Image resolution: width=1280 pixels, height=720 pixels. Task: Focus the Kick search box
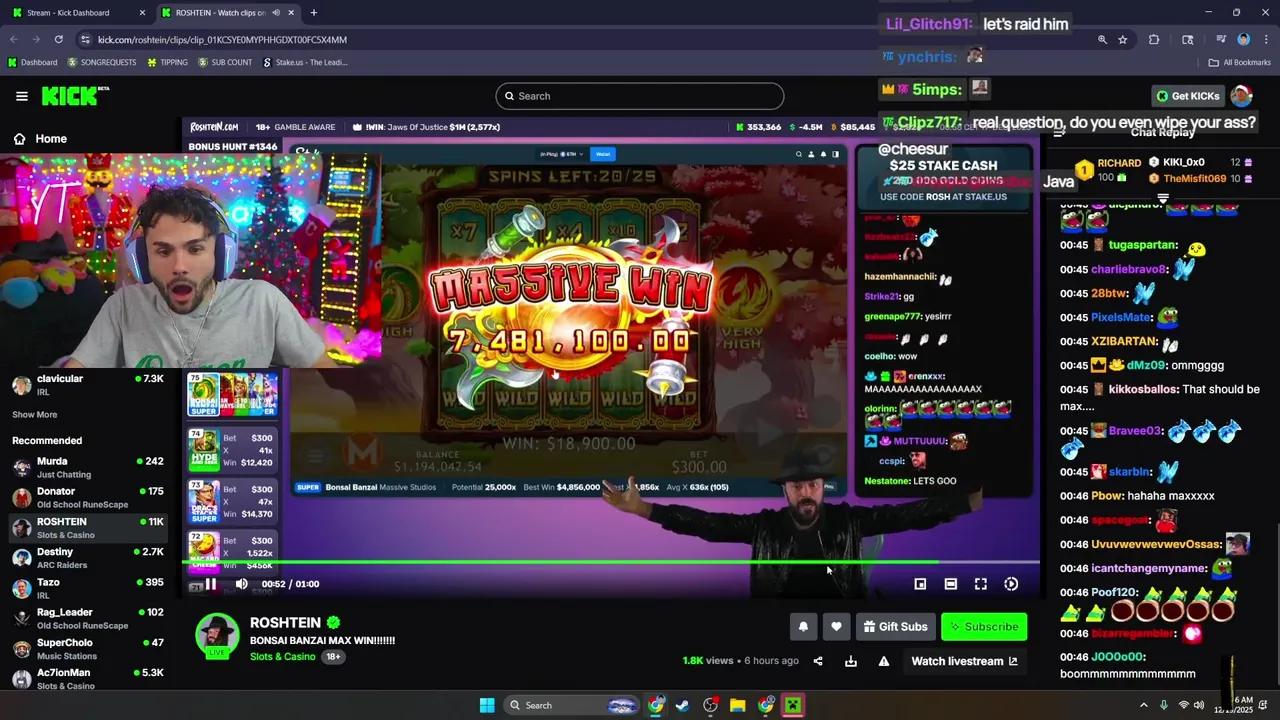(x=640, y=96)
